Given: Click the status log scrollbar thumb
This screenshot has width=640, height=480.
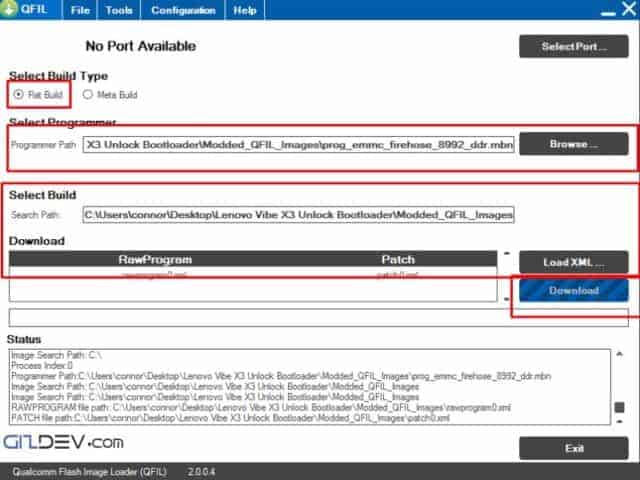Looking at the screenshot, I should tap(620, 407).
